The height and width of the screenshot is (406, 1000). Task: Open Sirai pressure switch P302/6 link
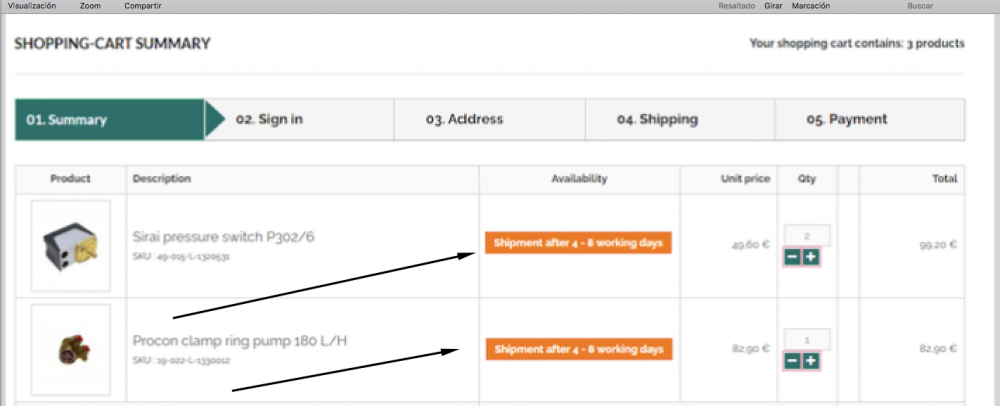pos(224,237)
